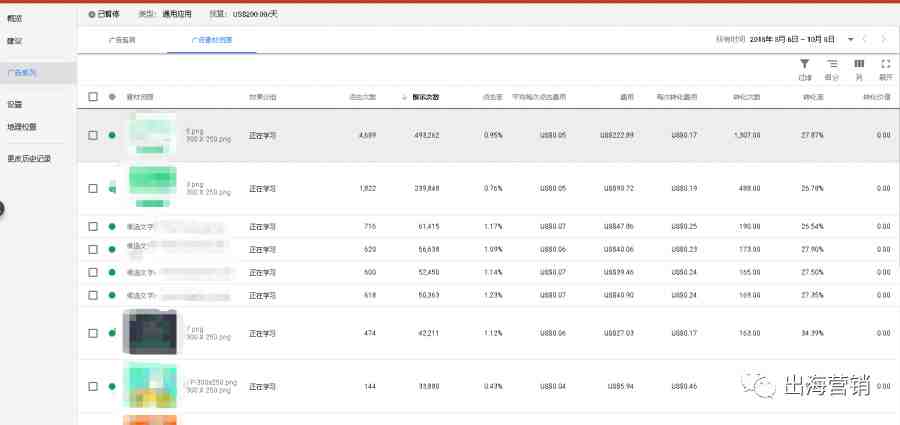Tick checkbox of row with 618 clicks
The image size is (900, 425).
coord(93,295)
